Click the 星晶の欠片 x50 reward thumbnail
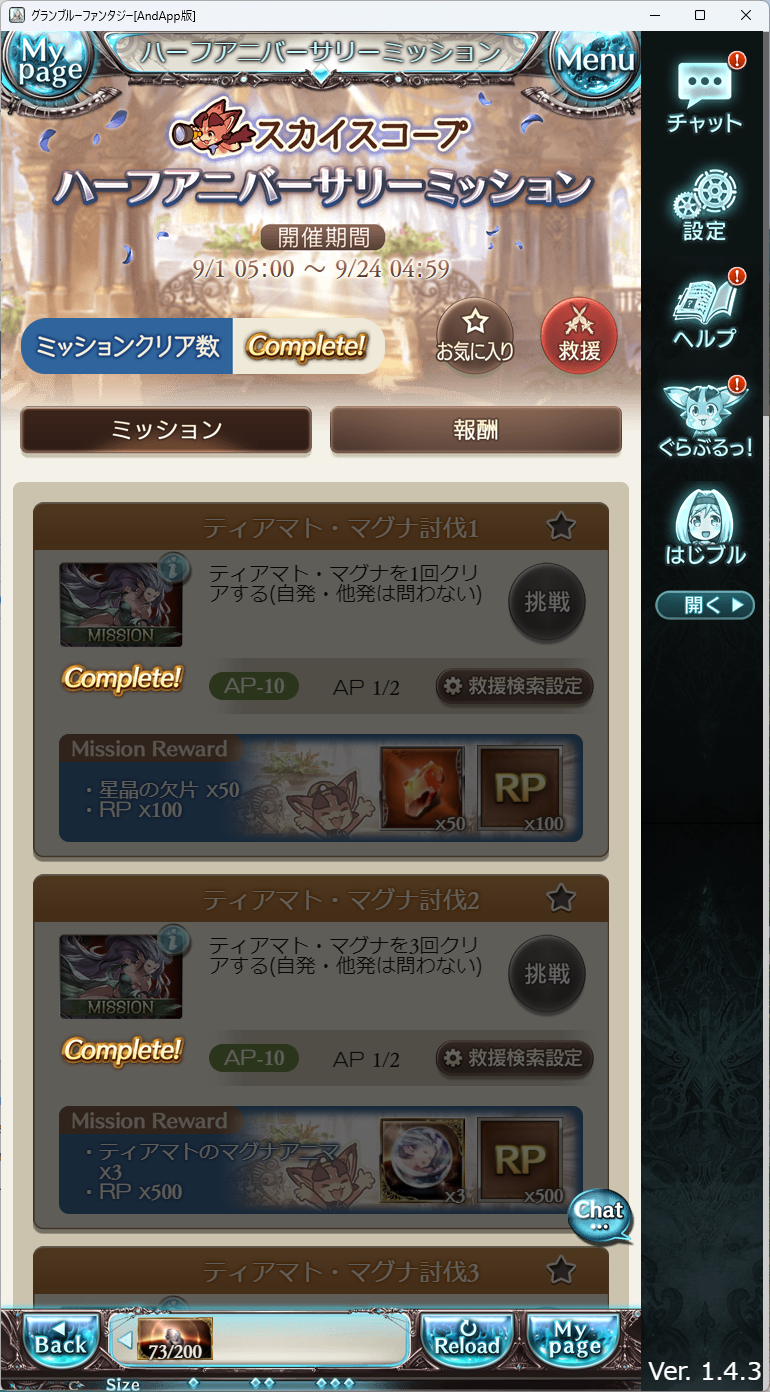The image size is (770, 1392). pyautogui.click(x=422, y=788)
